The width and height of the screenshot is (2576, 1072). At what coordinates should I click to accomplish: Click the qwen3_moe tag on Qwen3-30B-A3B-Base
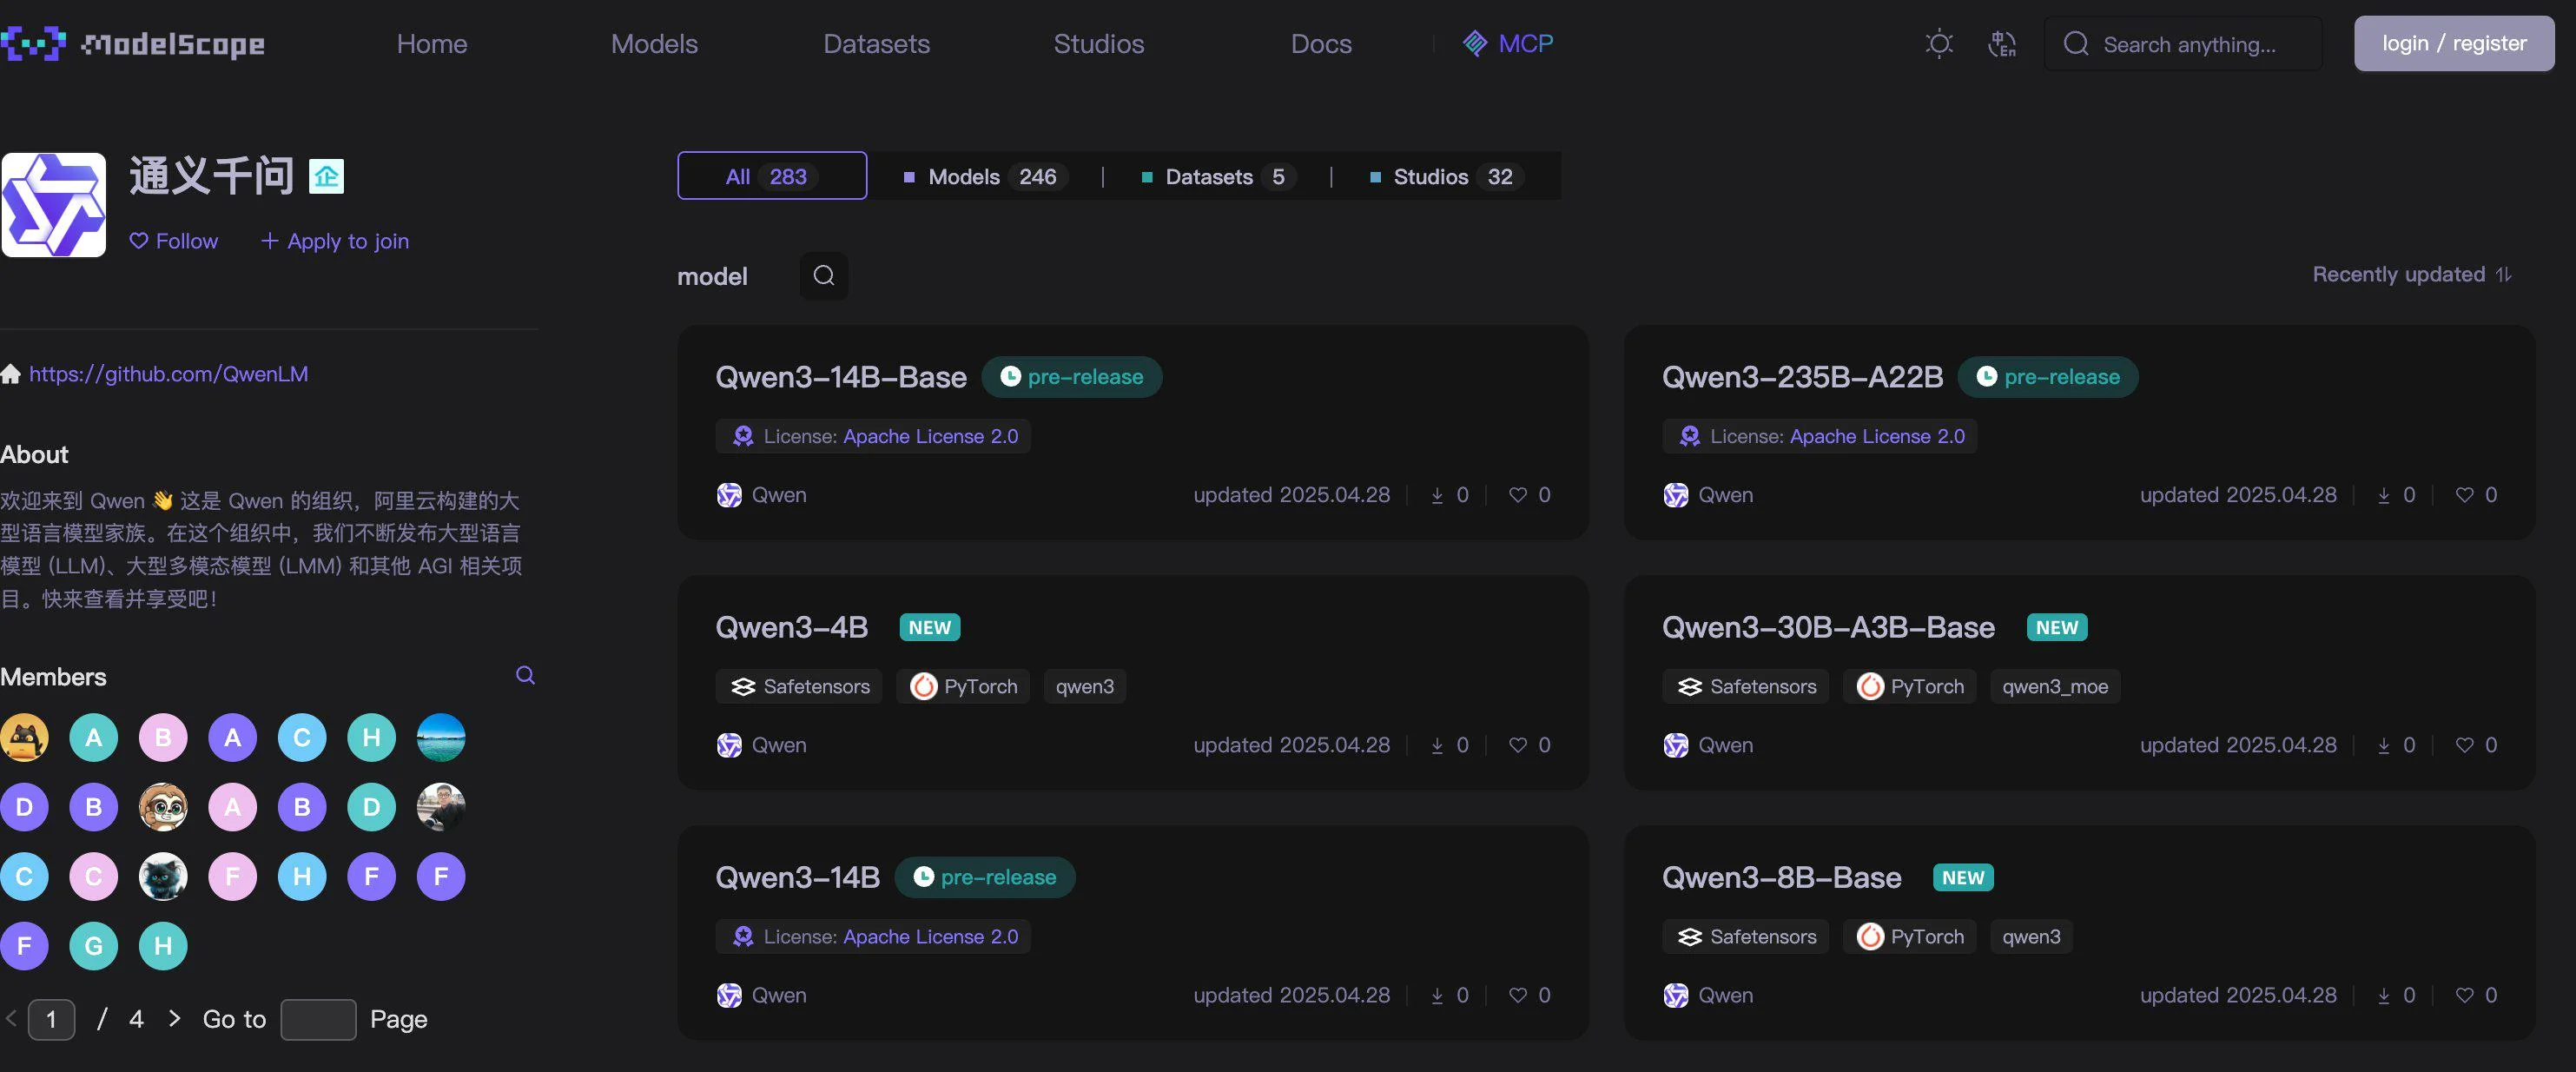pyautogui.click(x=2054, y=686)
